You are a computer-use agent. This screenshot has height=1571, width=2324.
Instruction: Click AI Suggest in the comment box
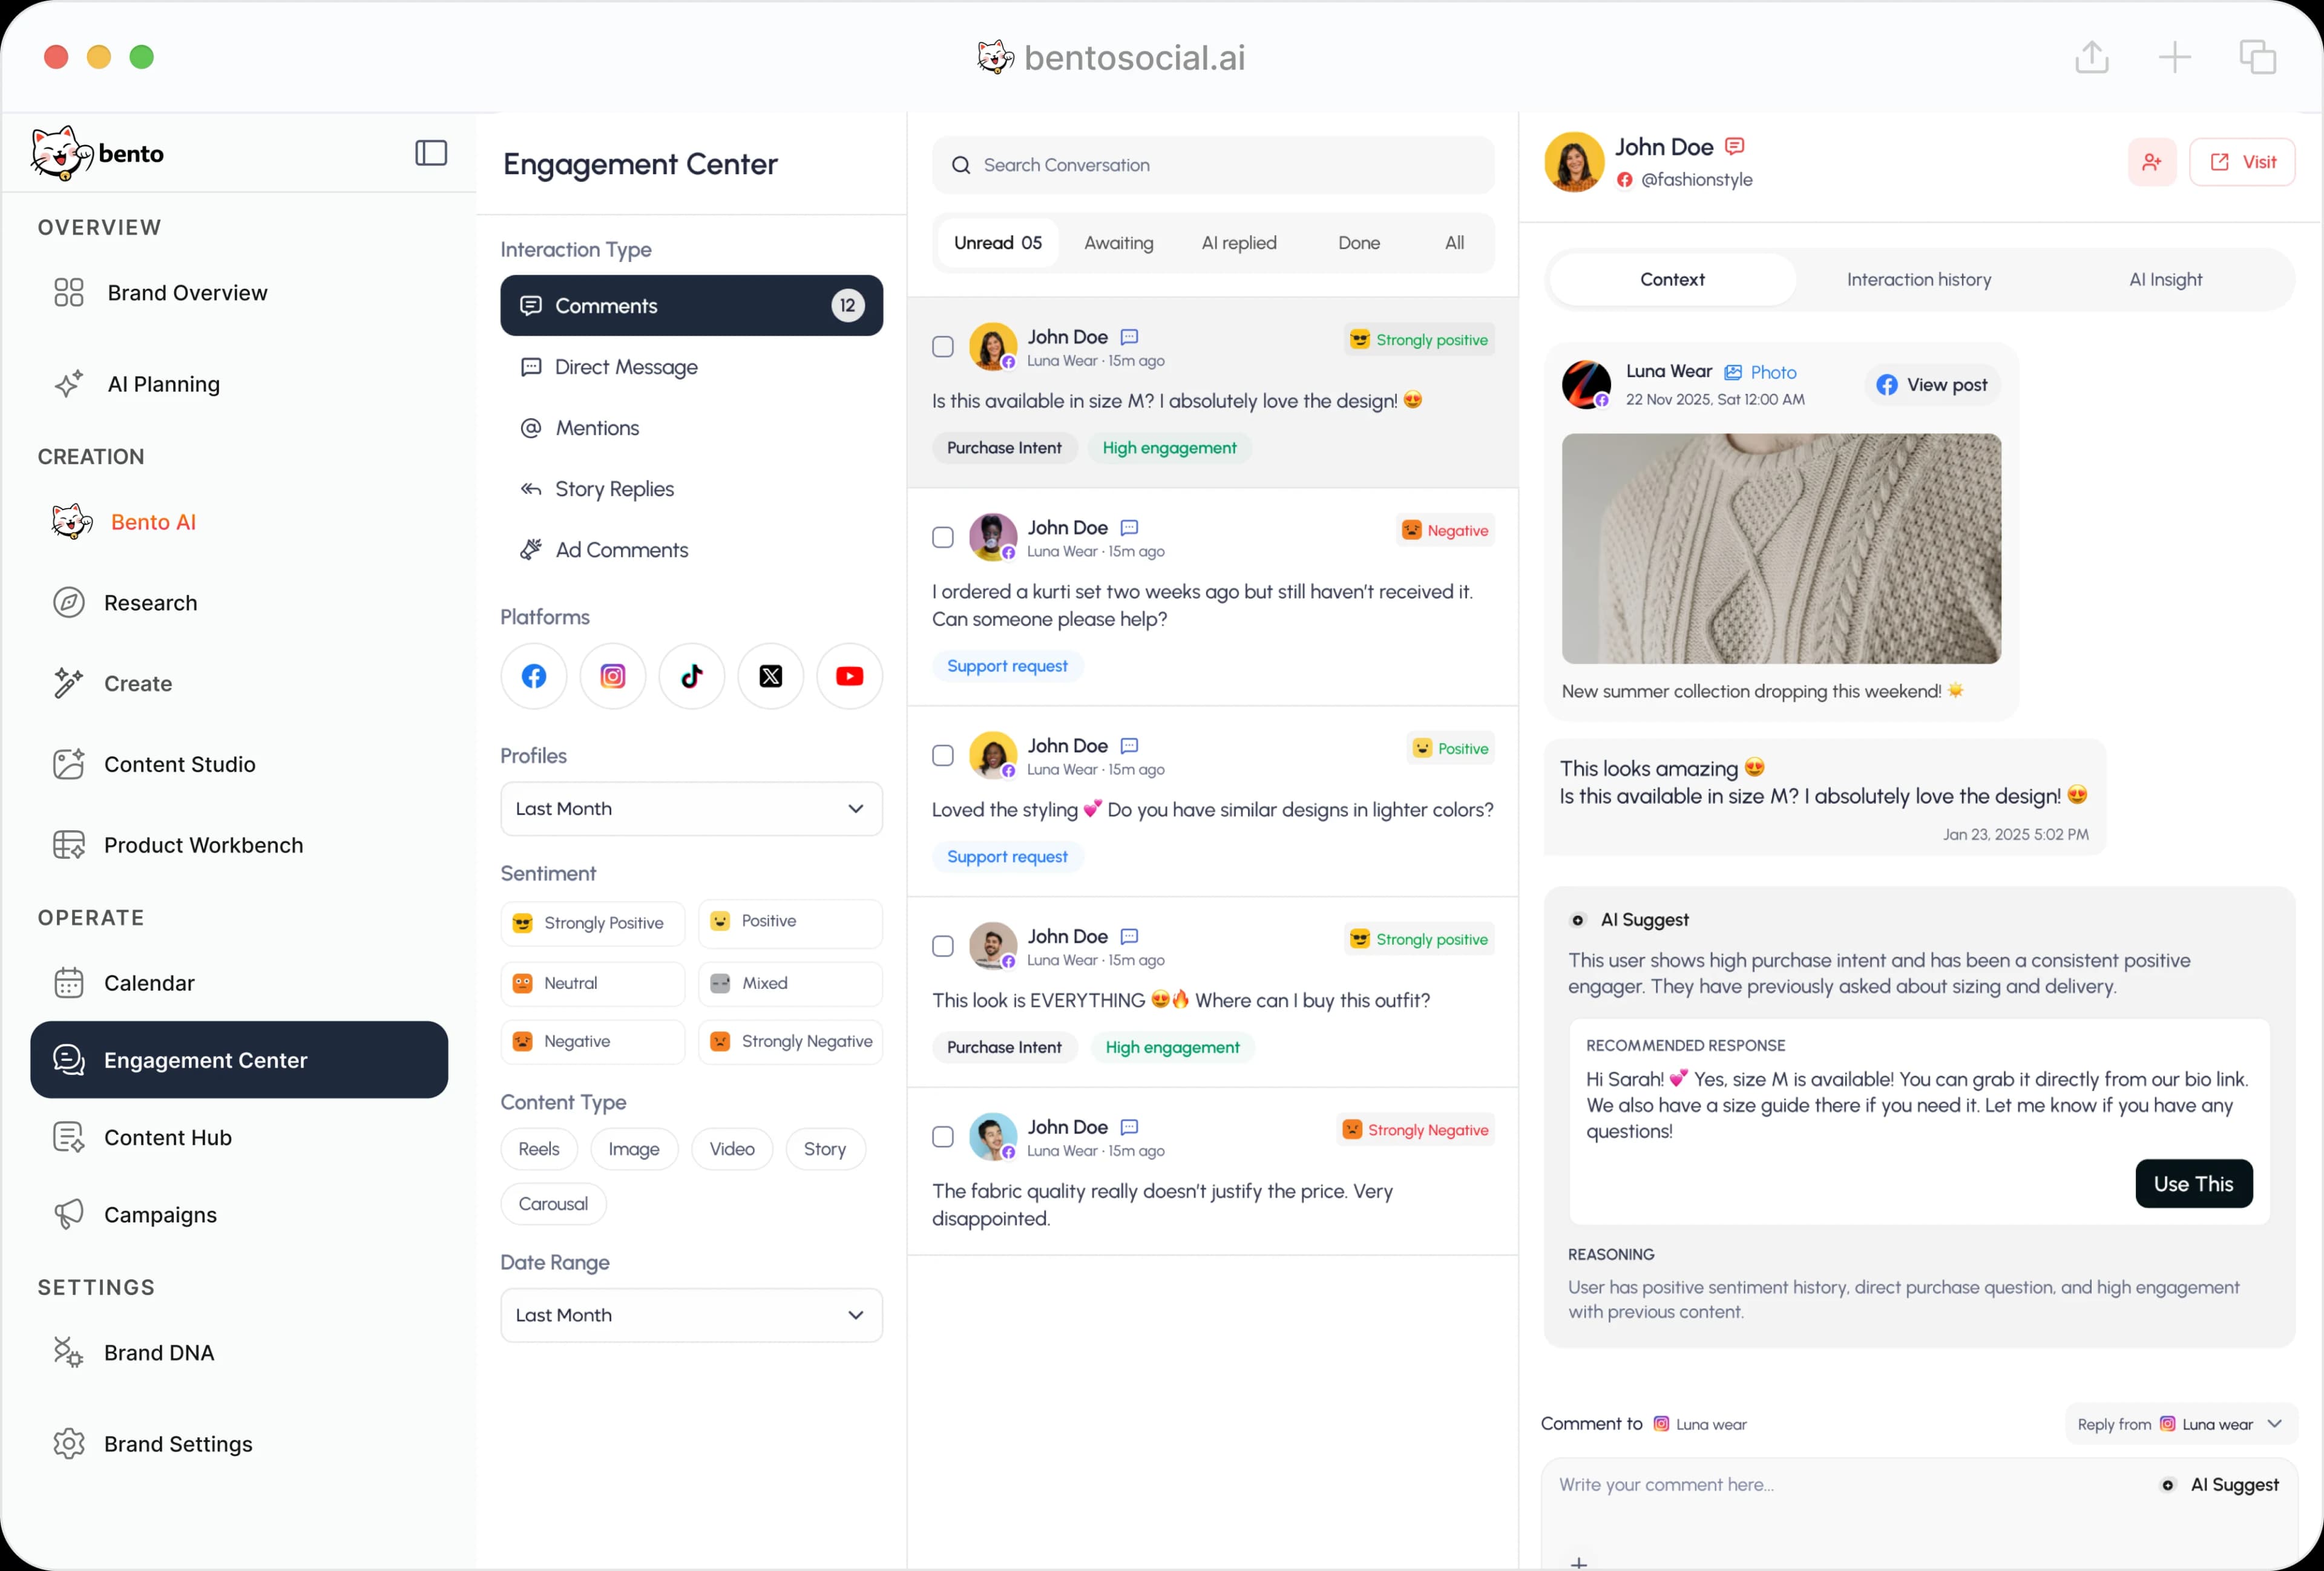tap(2220, 1486)
